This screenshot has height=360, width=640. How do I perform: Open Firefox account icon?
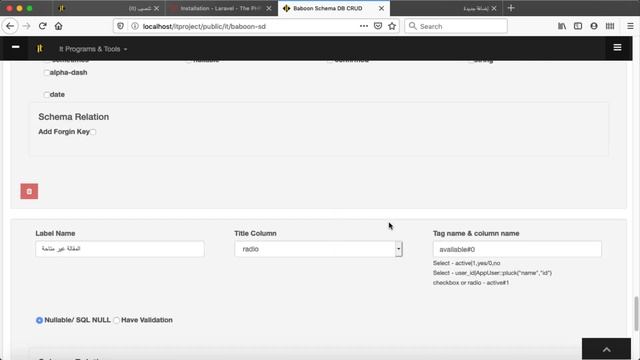pyautogui.click(x=594, y=26)
